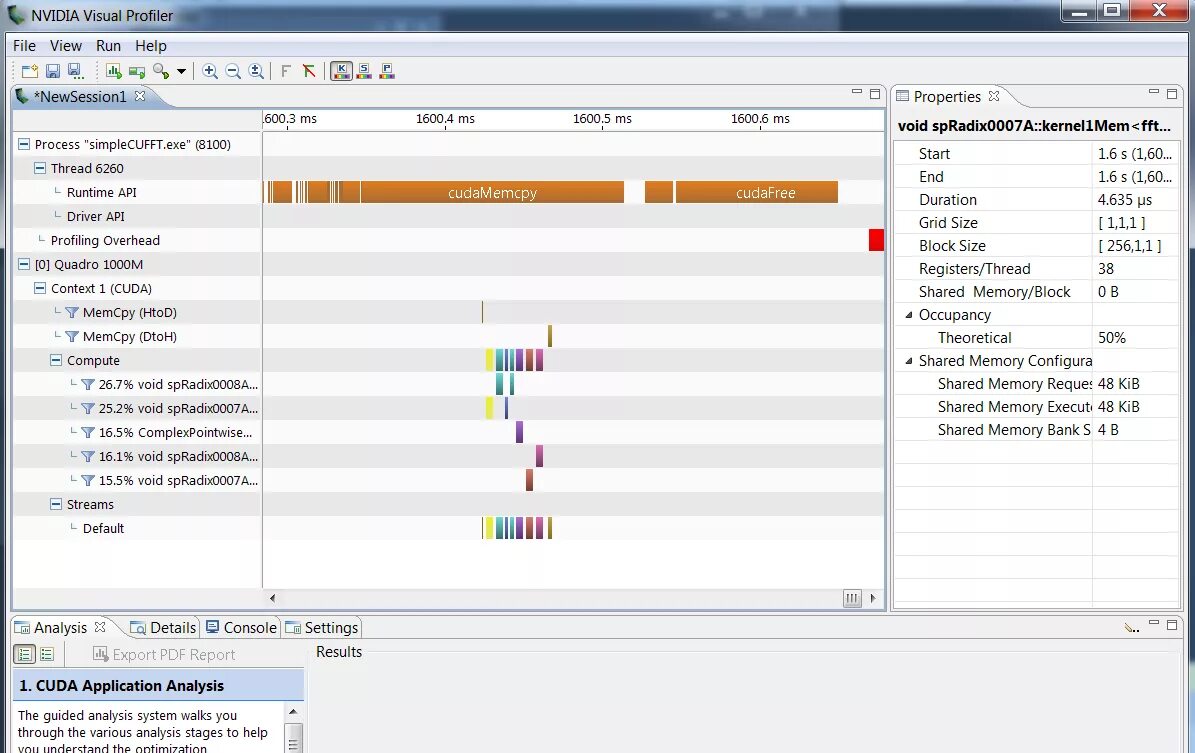Click filter icon on MemCpy (DtoH) row
The height and width of the screenshot is (753, 1195).
[x=72, y=337]
